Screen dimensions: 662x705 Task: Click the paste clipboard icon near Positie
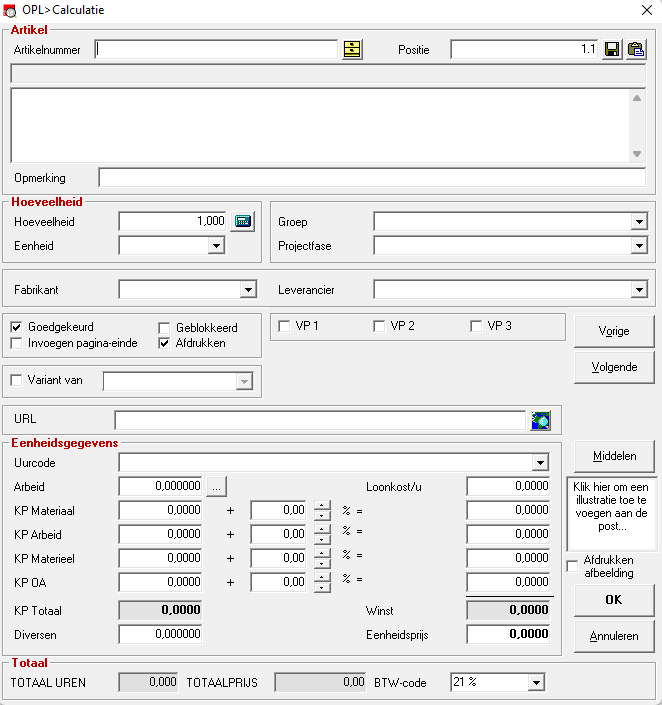(x=636, y=49)
